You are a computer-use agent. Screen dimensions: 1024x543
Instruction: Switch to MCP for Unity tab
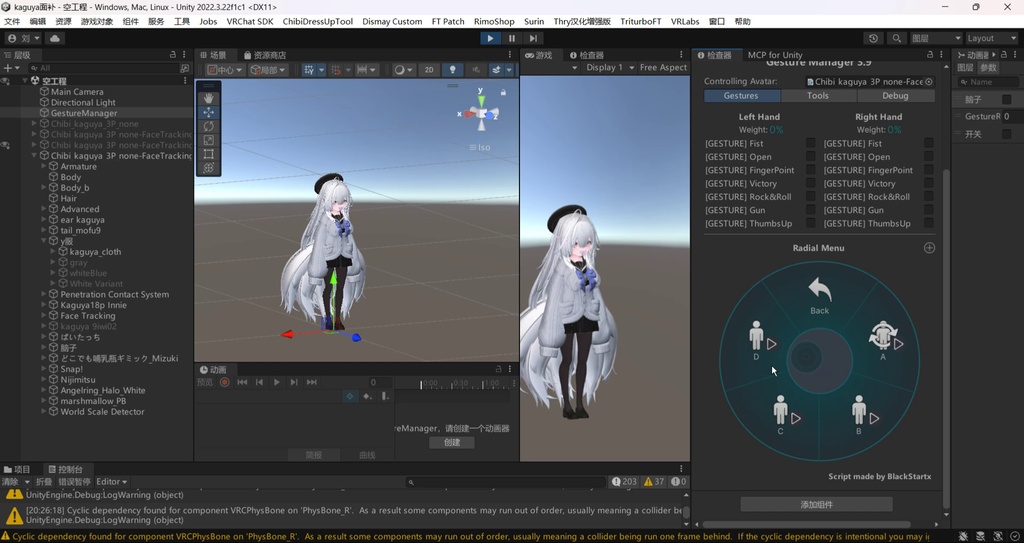click(775, 55)
